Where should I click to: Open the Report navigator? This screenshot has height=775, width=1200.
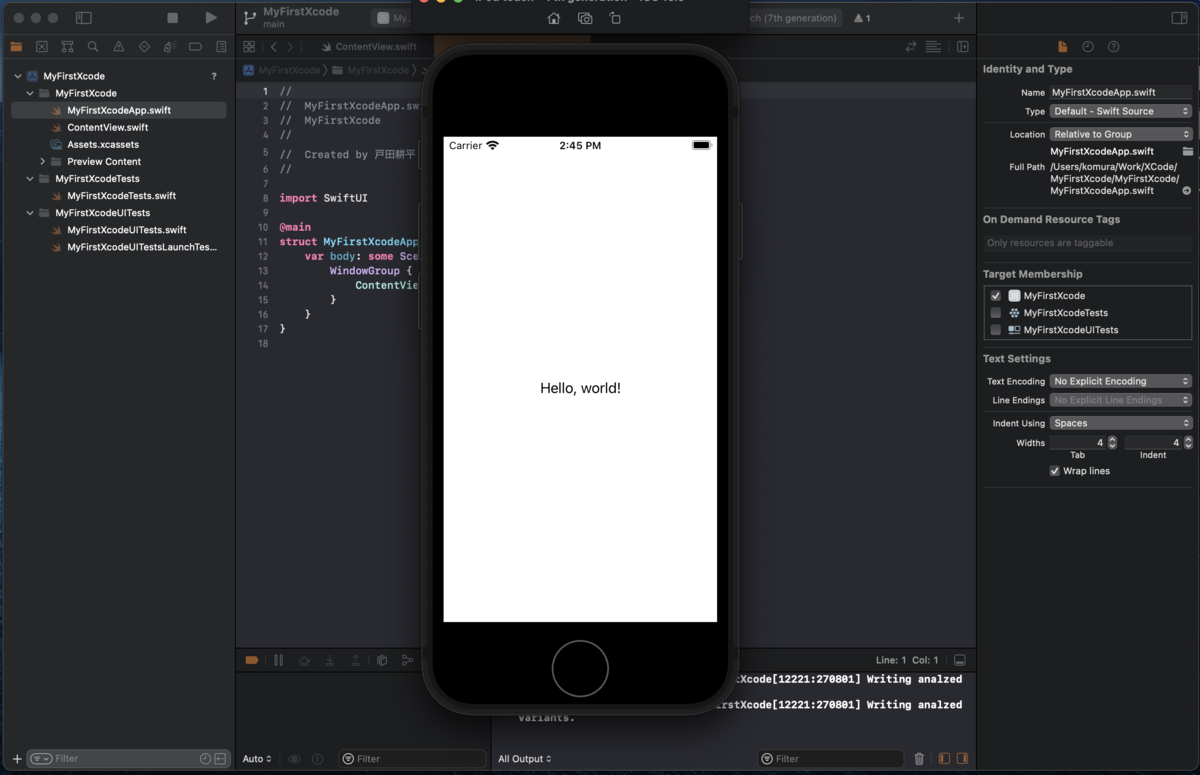pyautogui.click(x=221, y=46)
